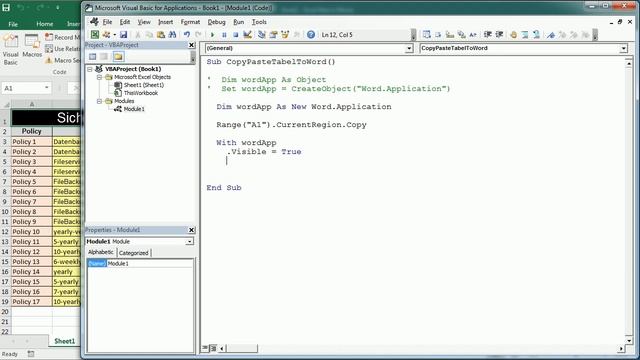Open the Debug menu
Image resolution: width=640 pixels, height=360 pixels.
click(x=216, y=22)
